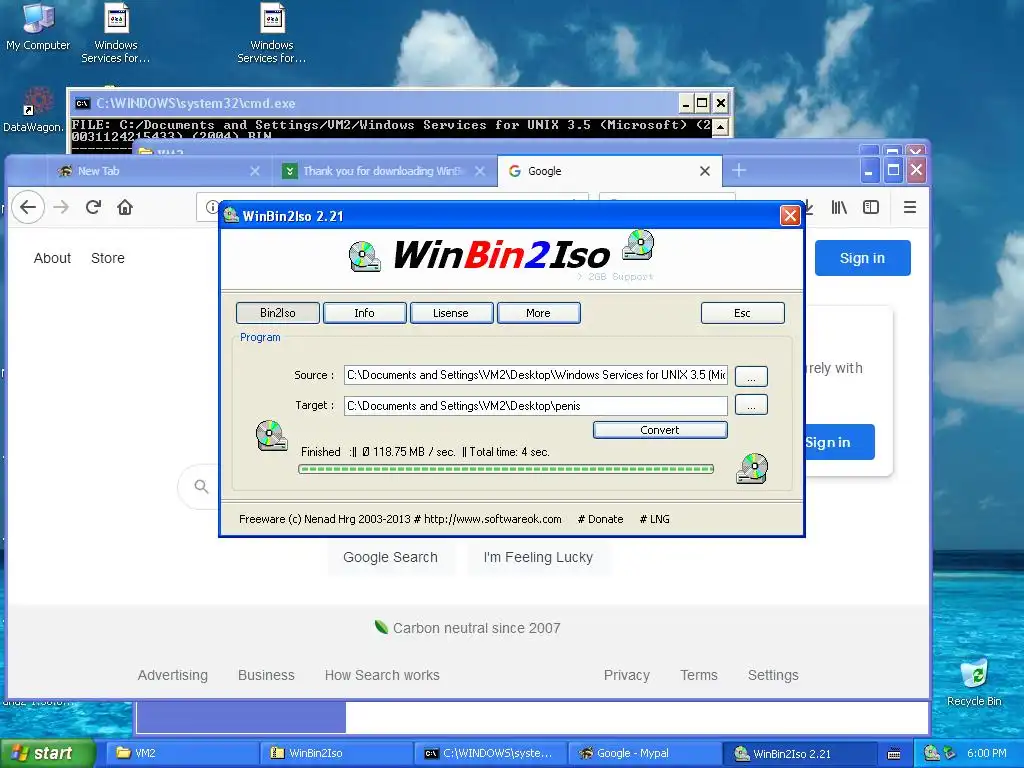Viewport: 1024px width, 768px height.
Task: Start conversion with the Convert button
Action: click(660, 430)
